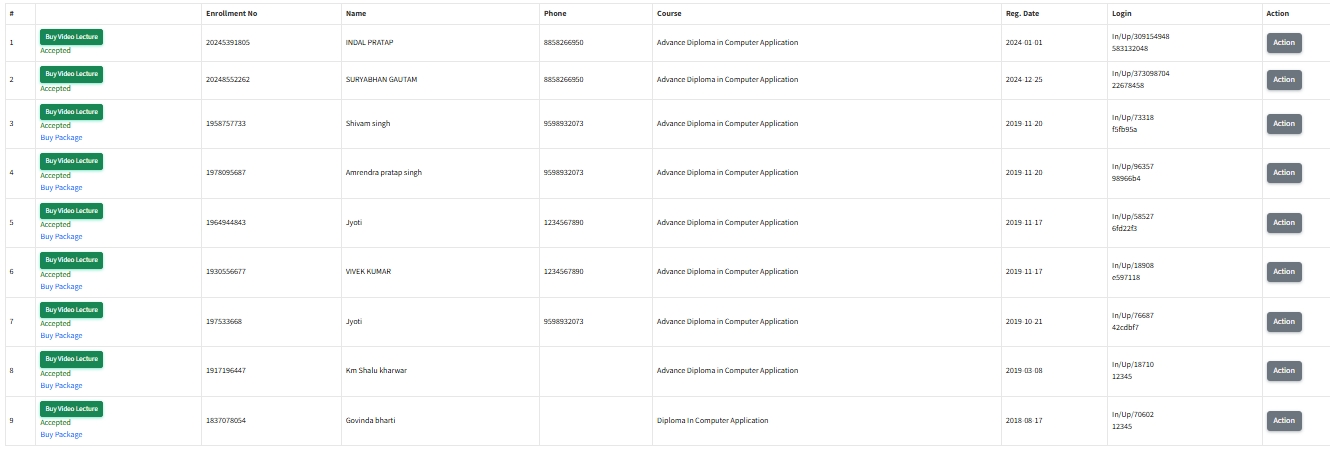
Task: Click Buy Package link for VIVEK KUMAR
Action: pyautogui.click(x=61, y=286)
